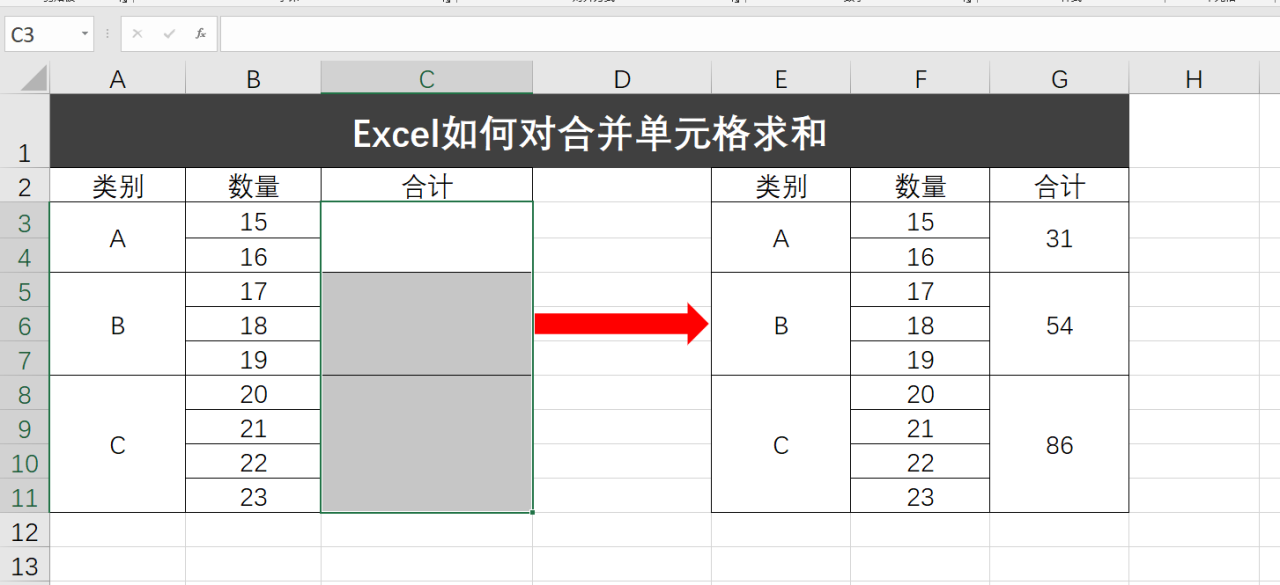Click the cell with 19 in column B

click(253, 359)
